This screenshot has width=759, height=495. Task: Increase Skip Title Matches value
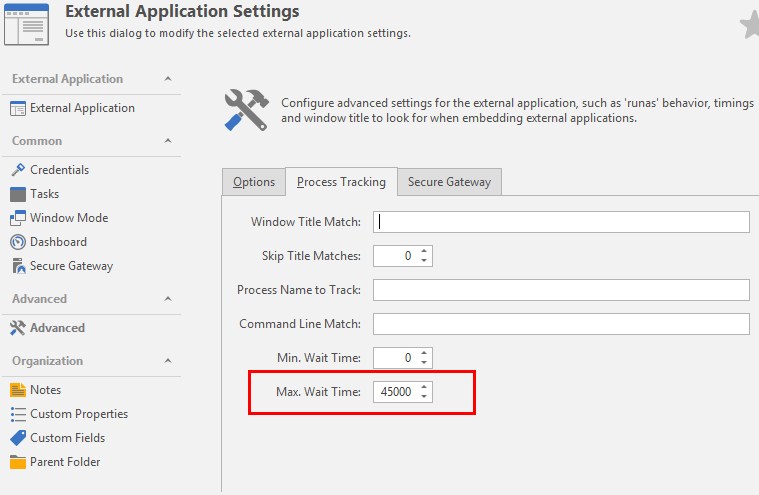[x=425, y=251]
